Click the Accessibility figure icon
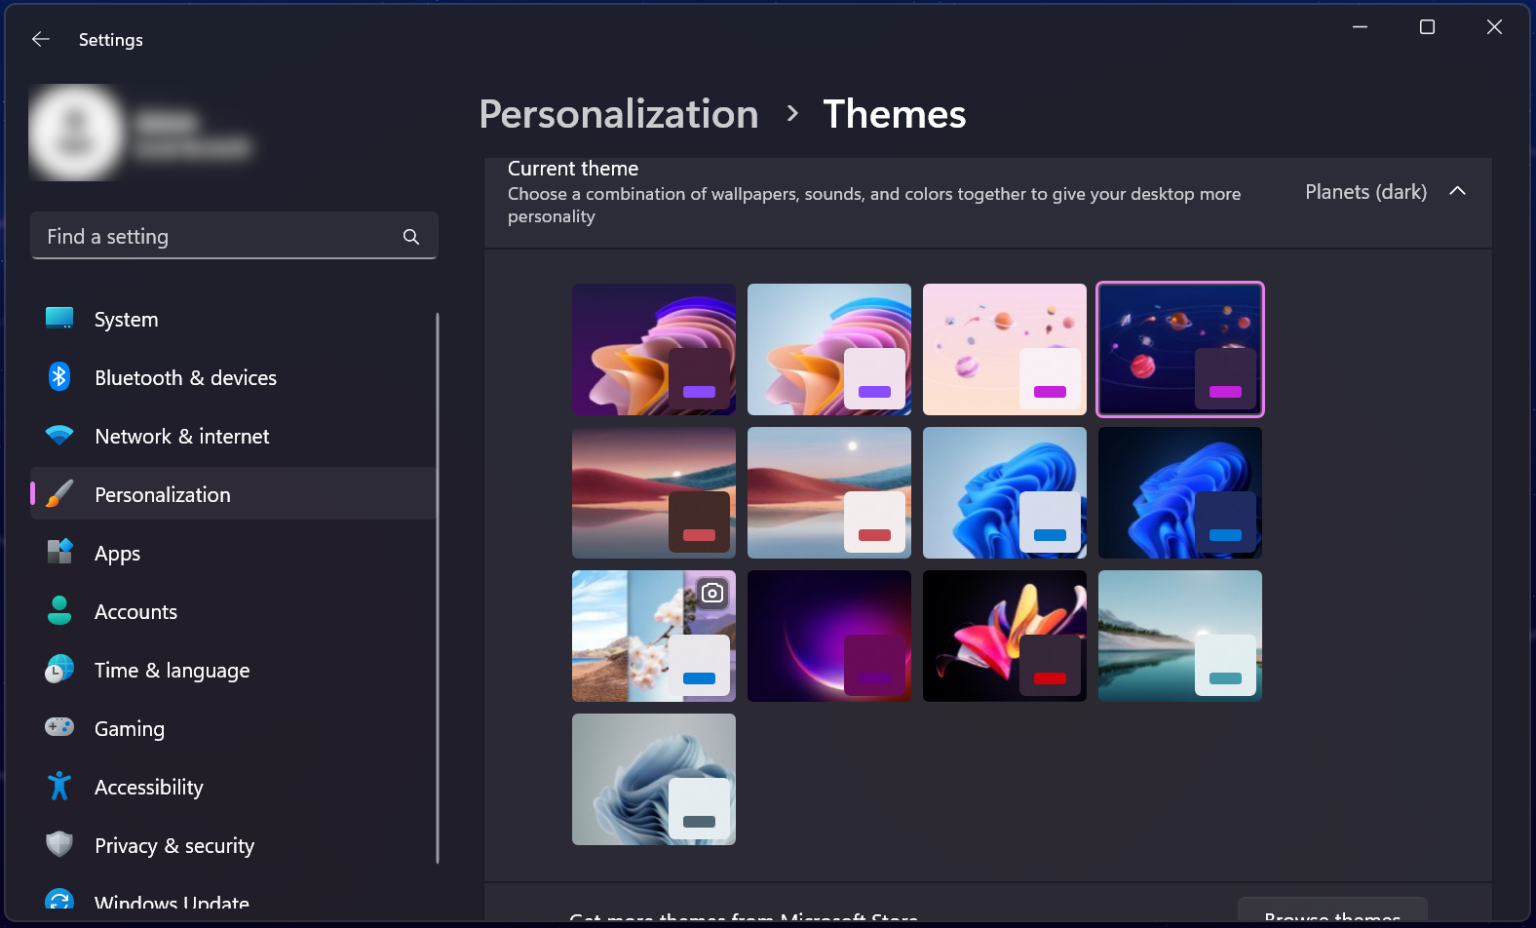Screen dimensions: 1536x928 (60, 786)
